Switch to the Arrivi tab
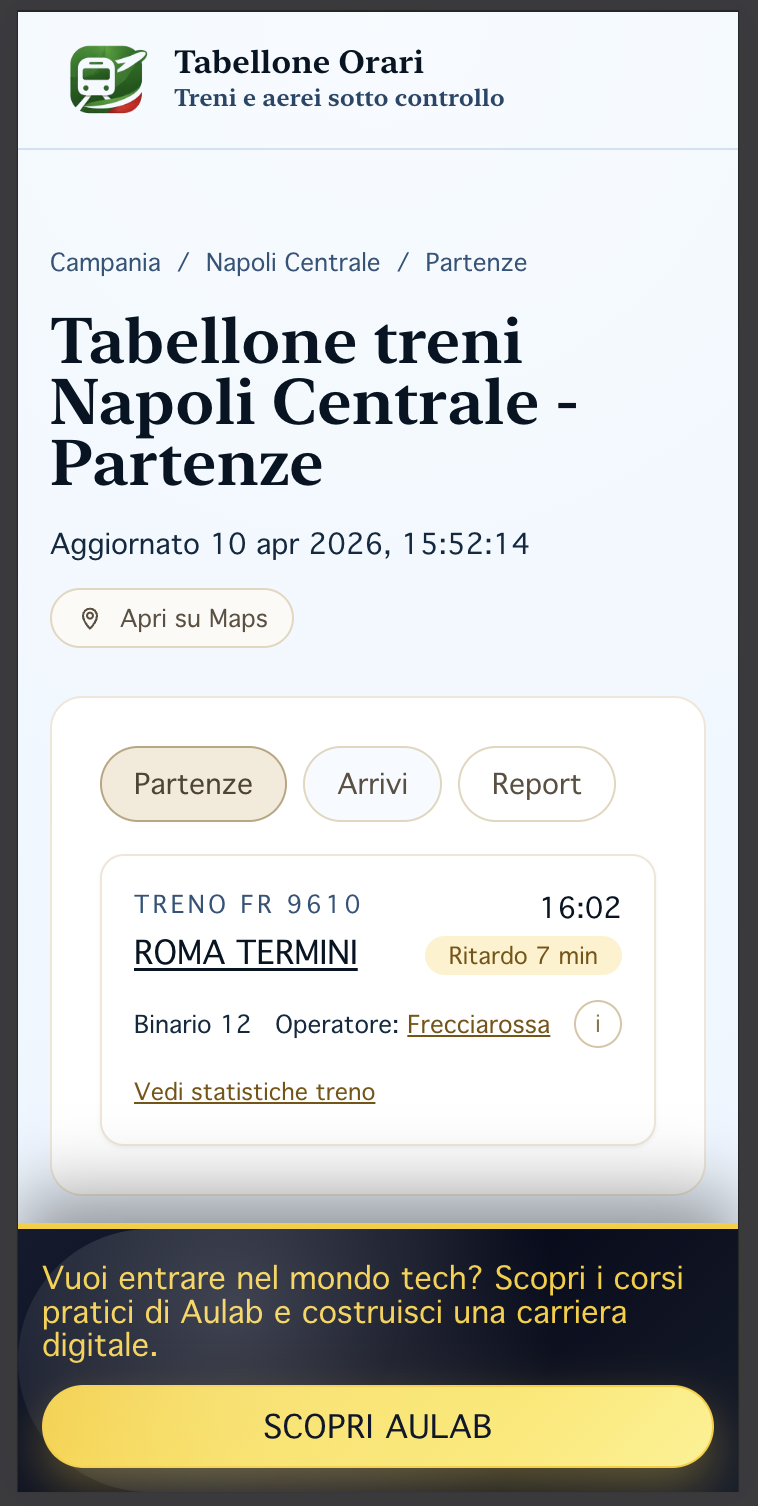This screenshot has width=758, height=1506. [x=372, y=784]
